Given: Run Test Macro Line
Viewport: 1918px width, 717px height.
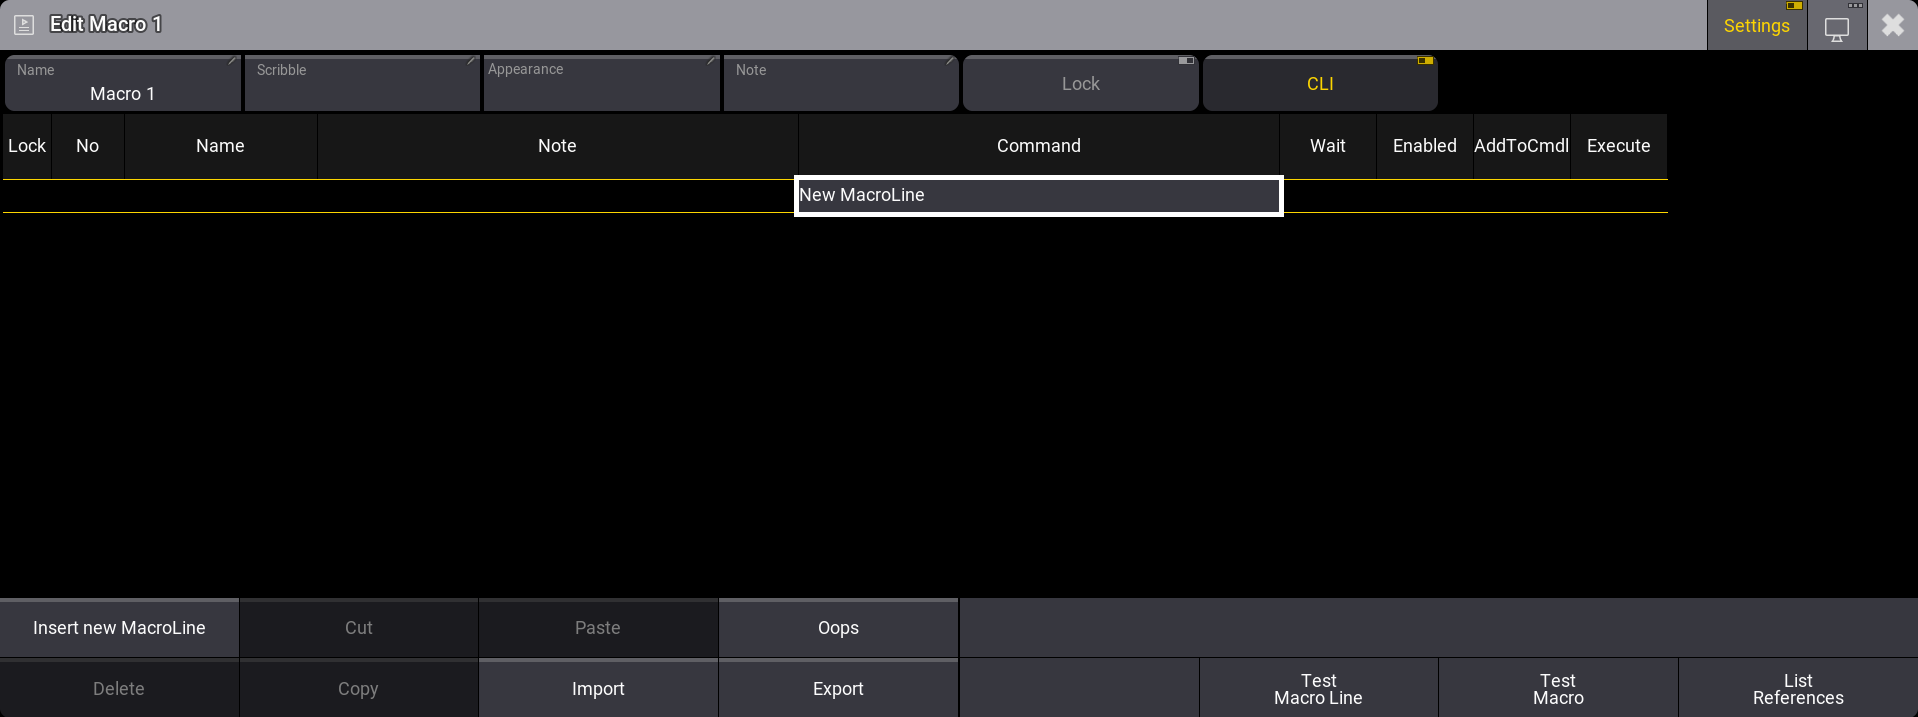Looking at the screenshot, I should [1318, 689].
